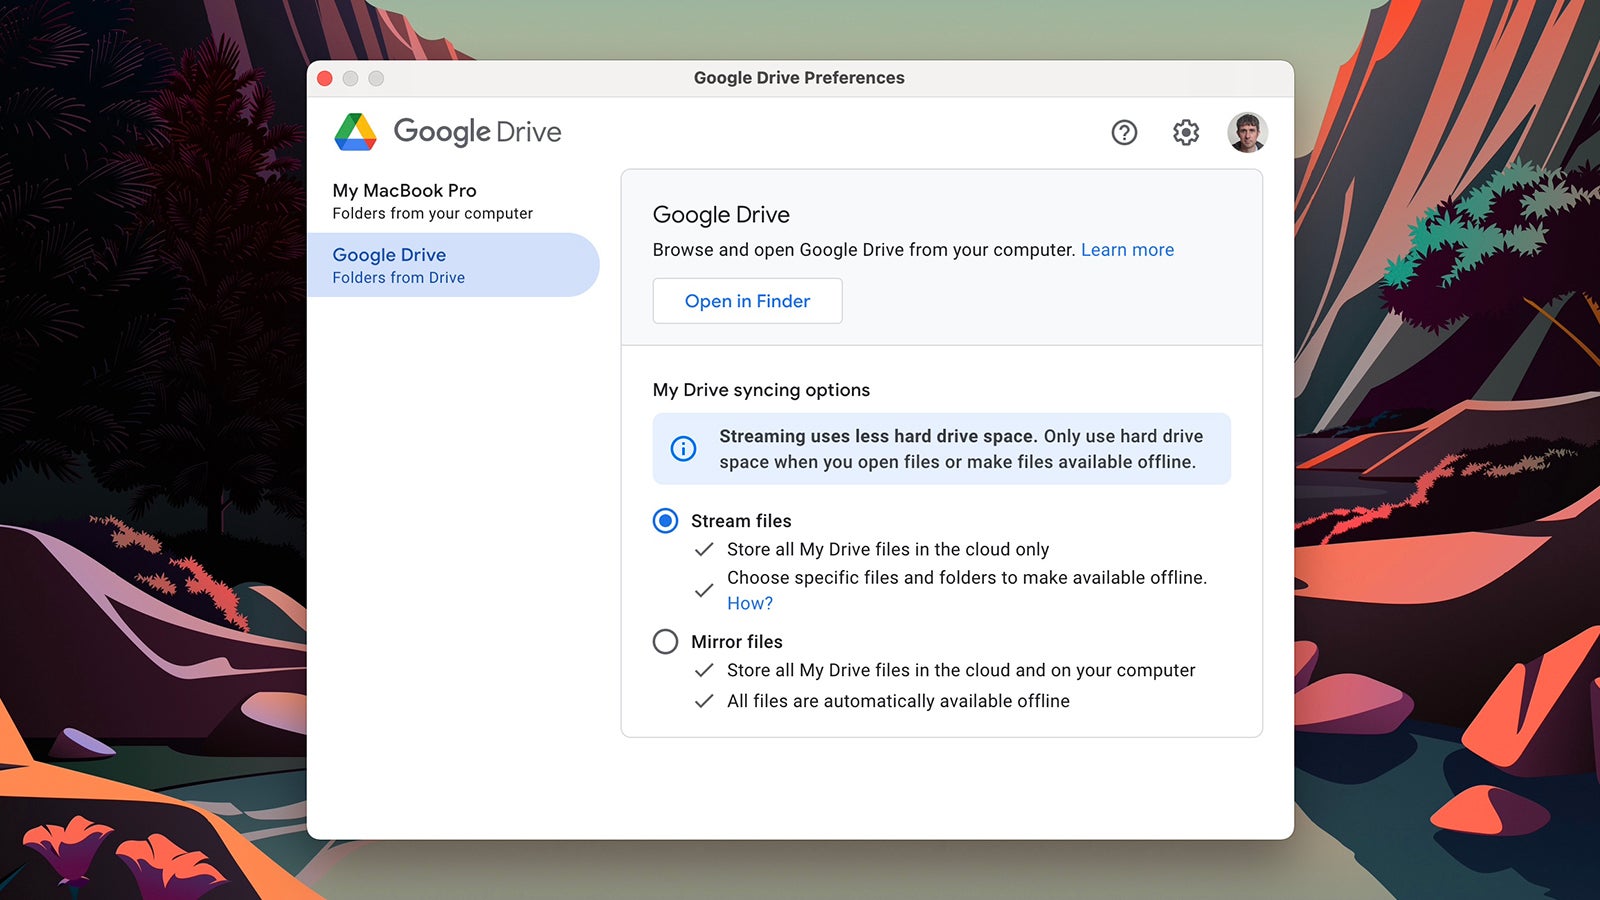Screen dimensions: 1600x900
Task: Click the My Drive syncing options heading
Action: click(761, 390)
